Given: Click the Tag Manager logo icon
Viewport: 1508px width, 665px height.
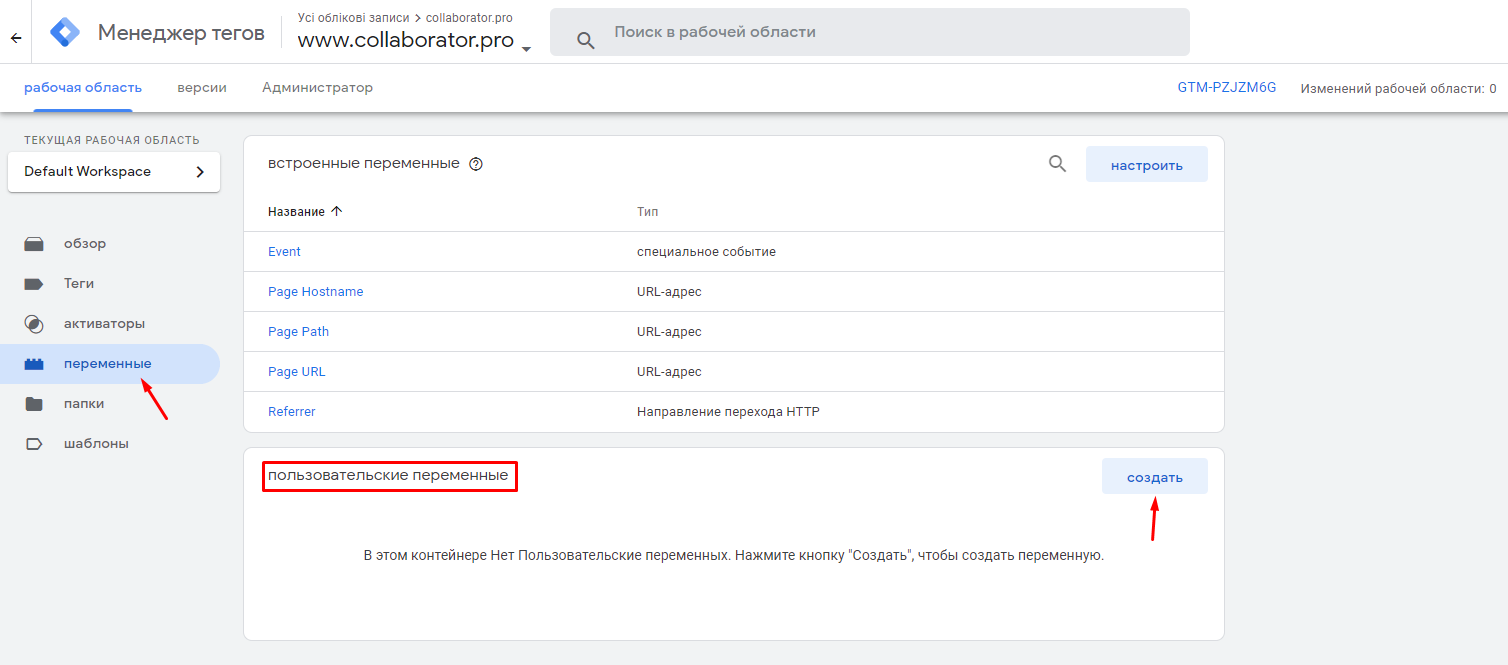Looking at the screenshot, I should coord(66,33).
